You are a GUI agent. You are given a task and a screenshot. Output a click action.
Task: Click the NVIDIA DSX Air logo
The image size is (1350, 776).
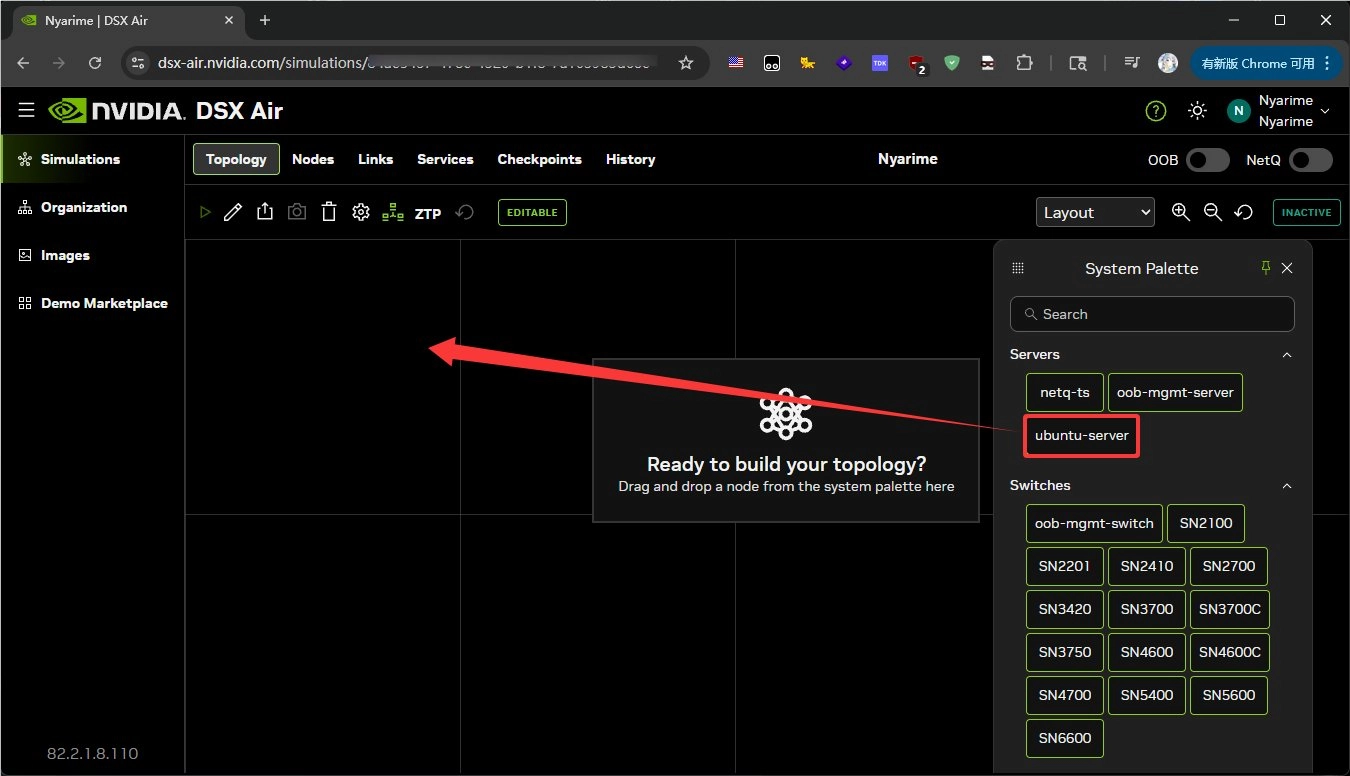166,110
